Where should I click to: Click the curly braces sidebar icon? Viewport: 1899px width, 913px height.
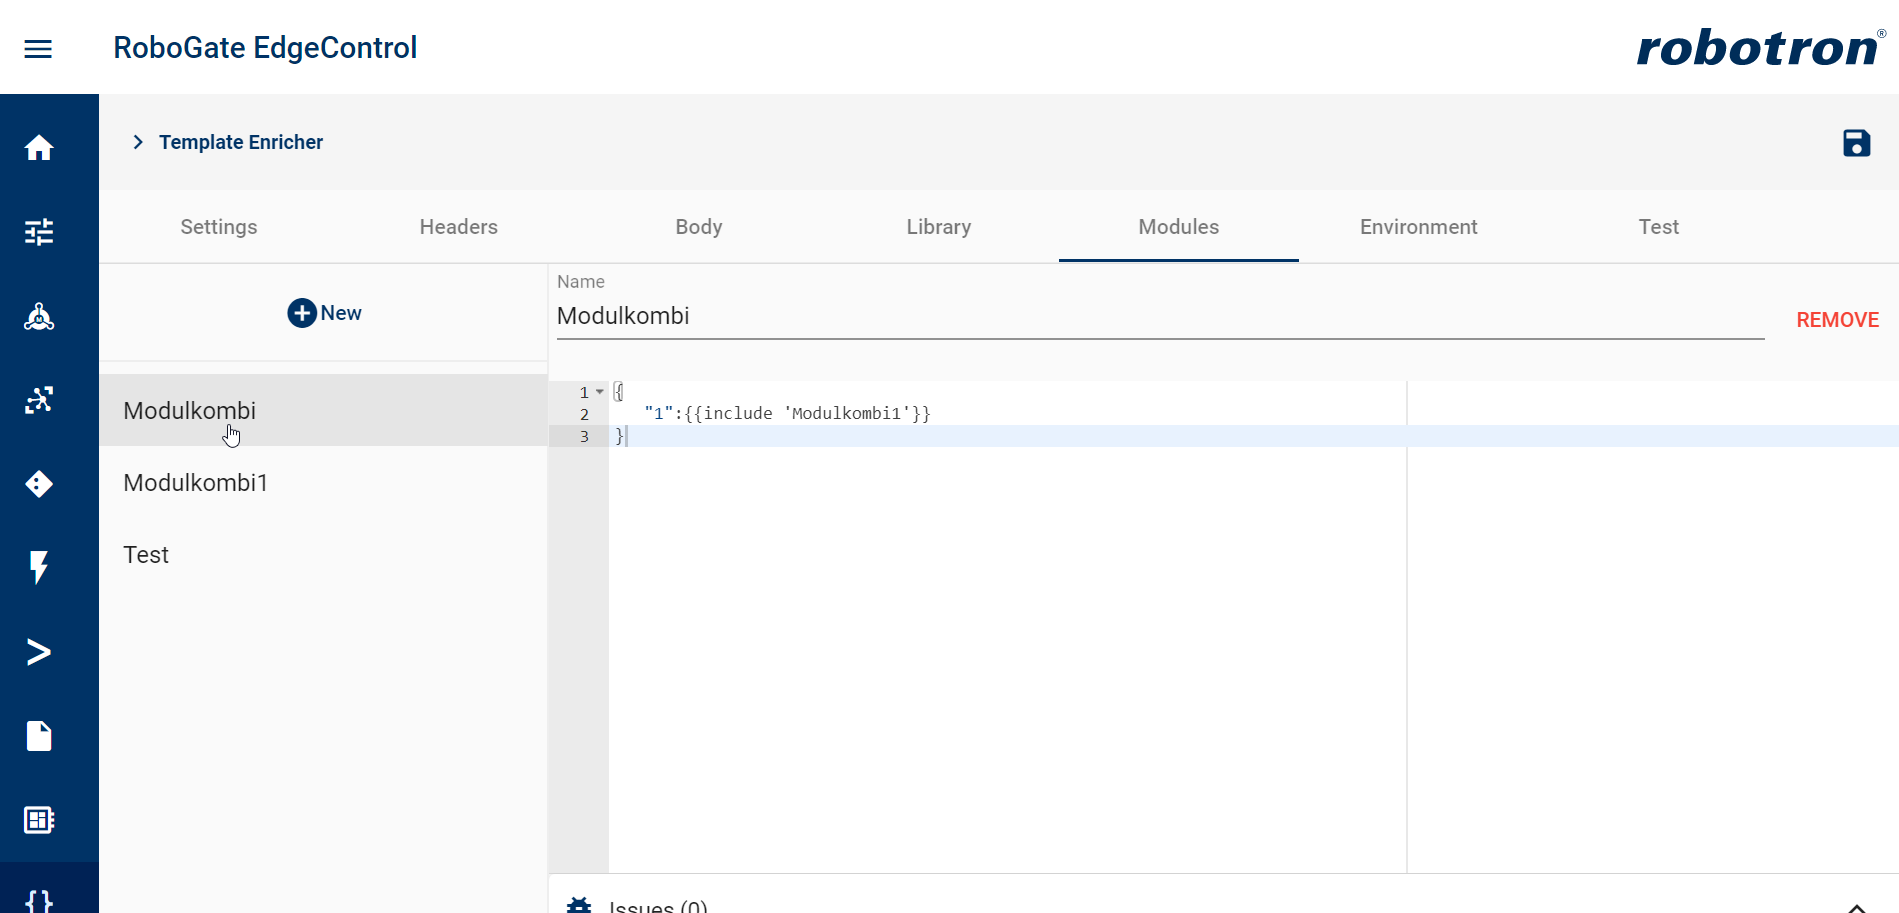click(x=39, y=899)
